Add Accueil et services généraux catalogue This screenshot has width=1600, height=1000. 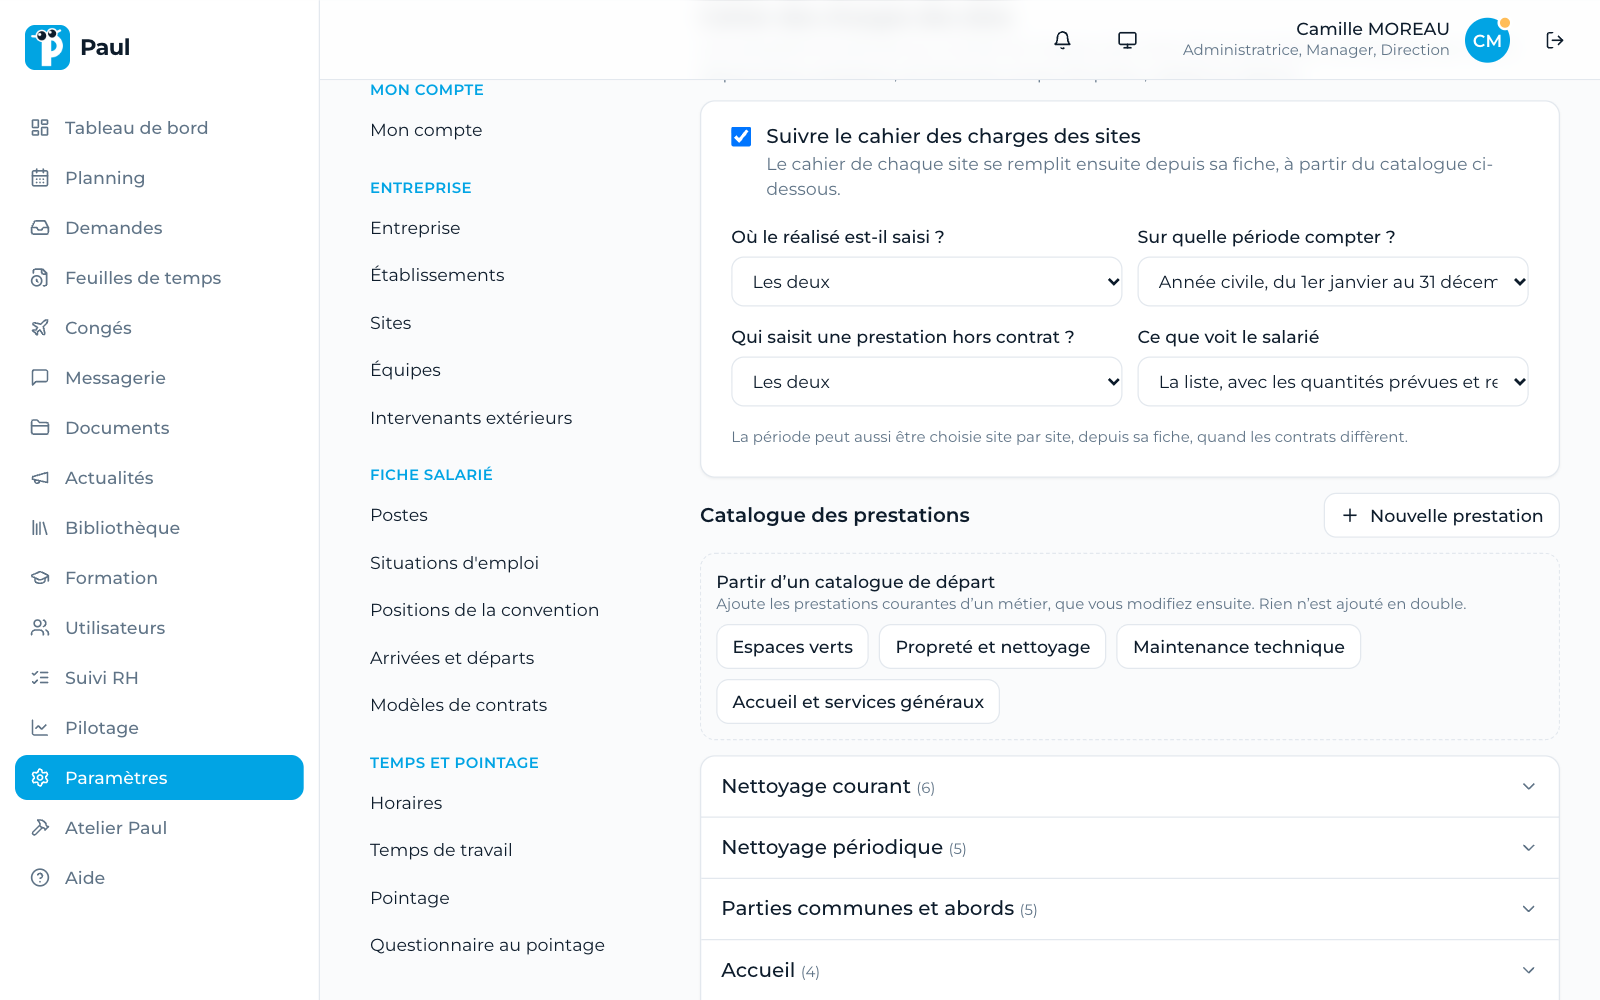[x=858, y=702]
